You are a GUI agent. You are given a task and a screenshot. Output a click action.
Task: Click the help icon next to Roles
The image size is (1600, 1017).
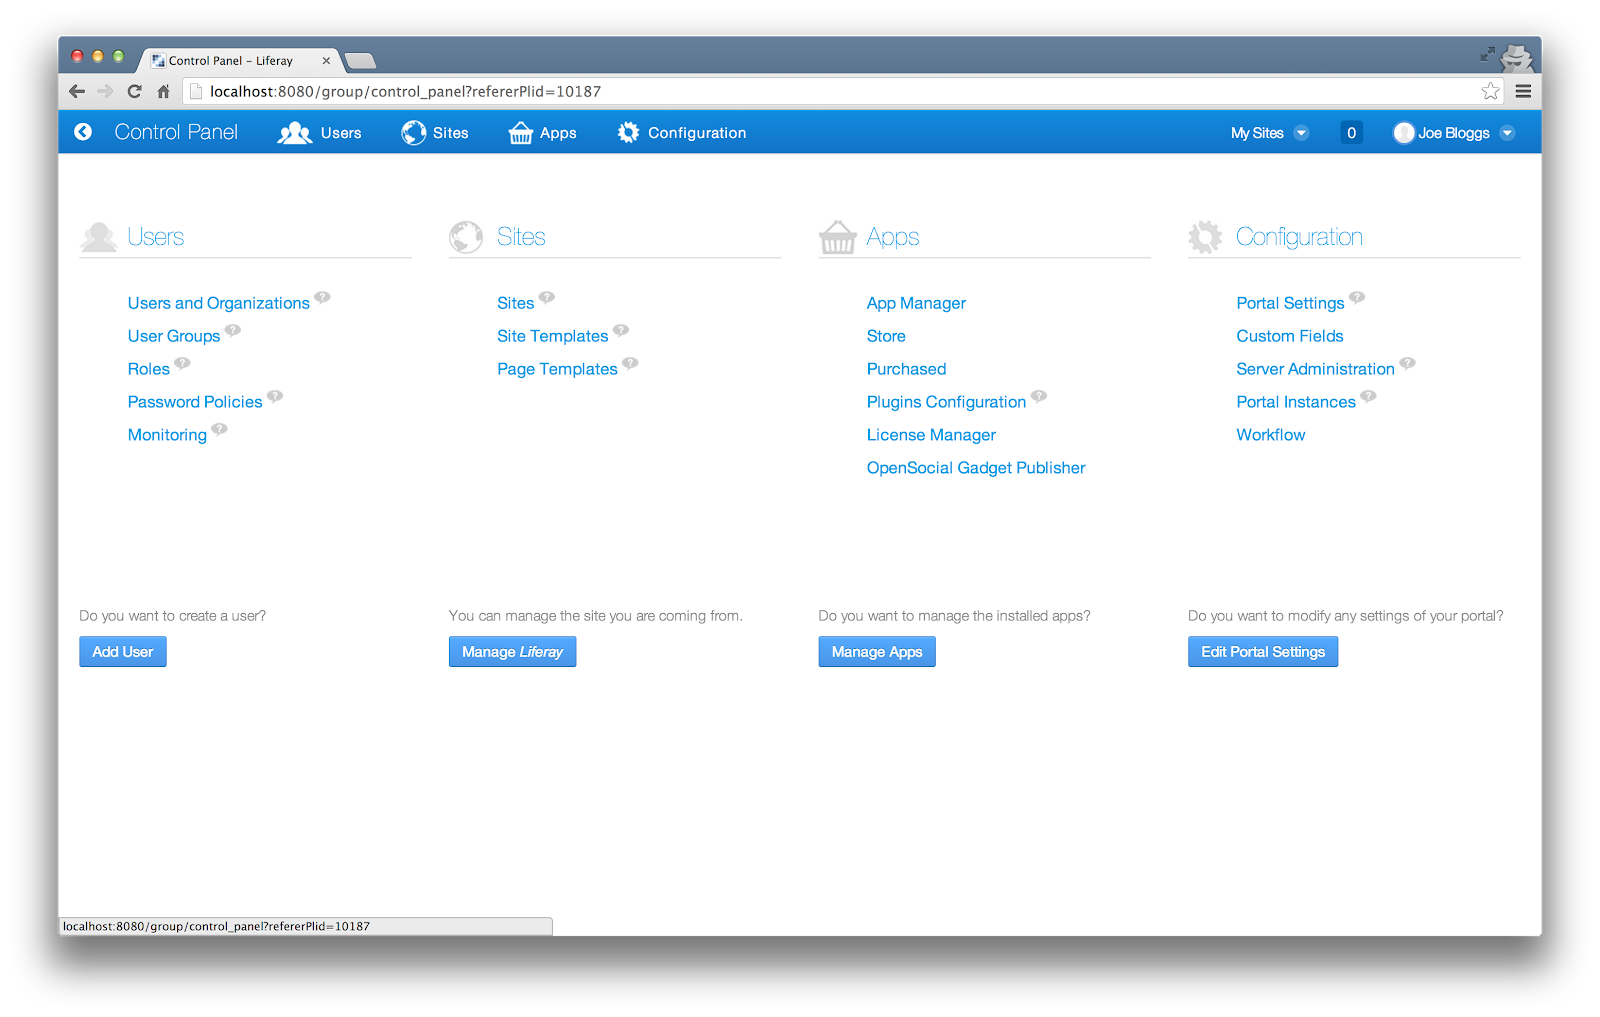(182, 363)
